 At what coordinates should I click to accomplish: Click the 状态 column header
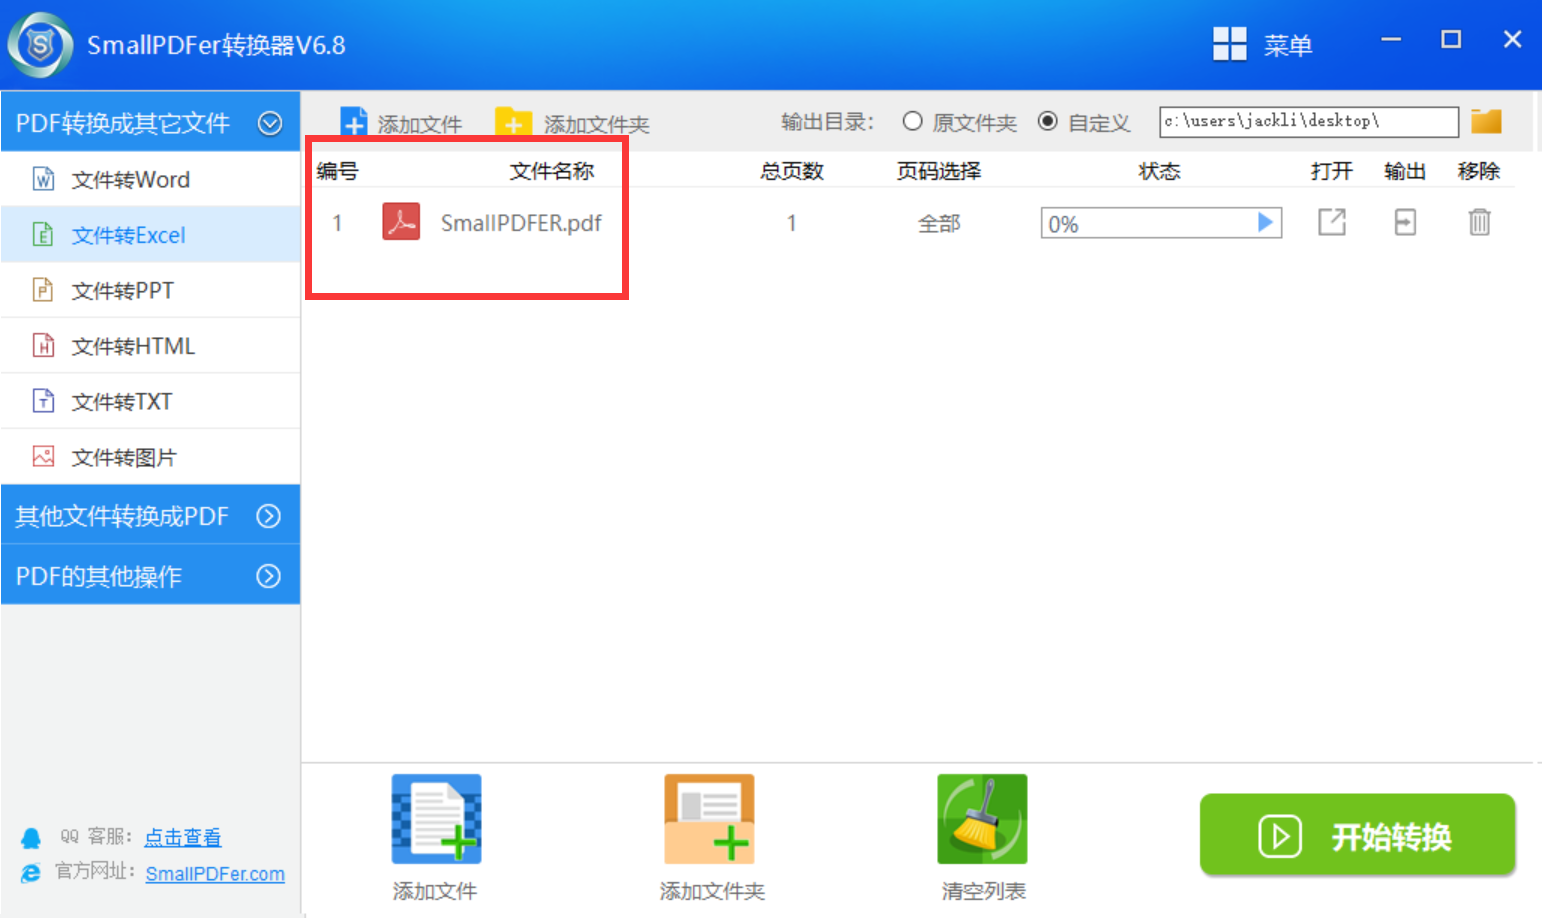[x=1160, y=171]
